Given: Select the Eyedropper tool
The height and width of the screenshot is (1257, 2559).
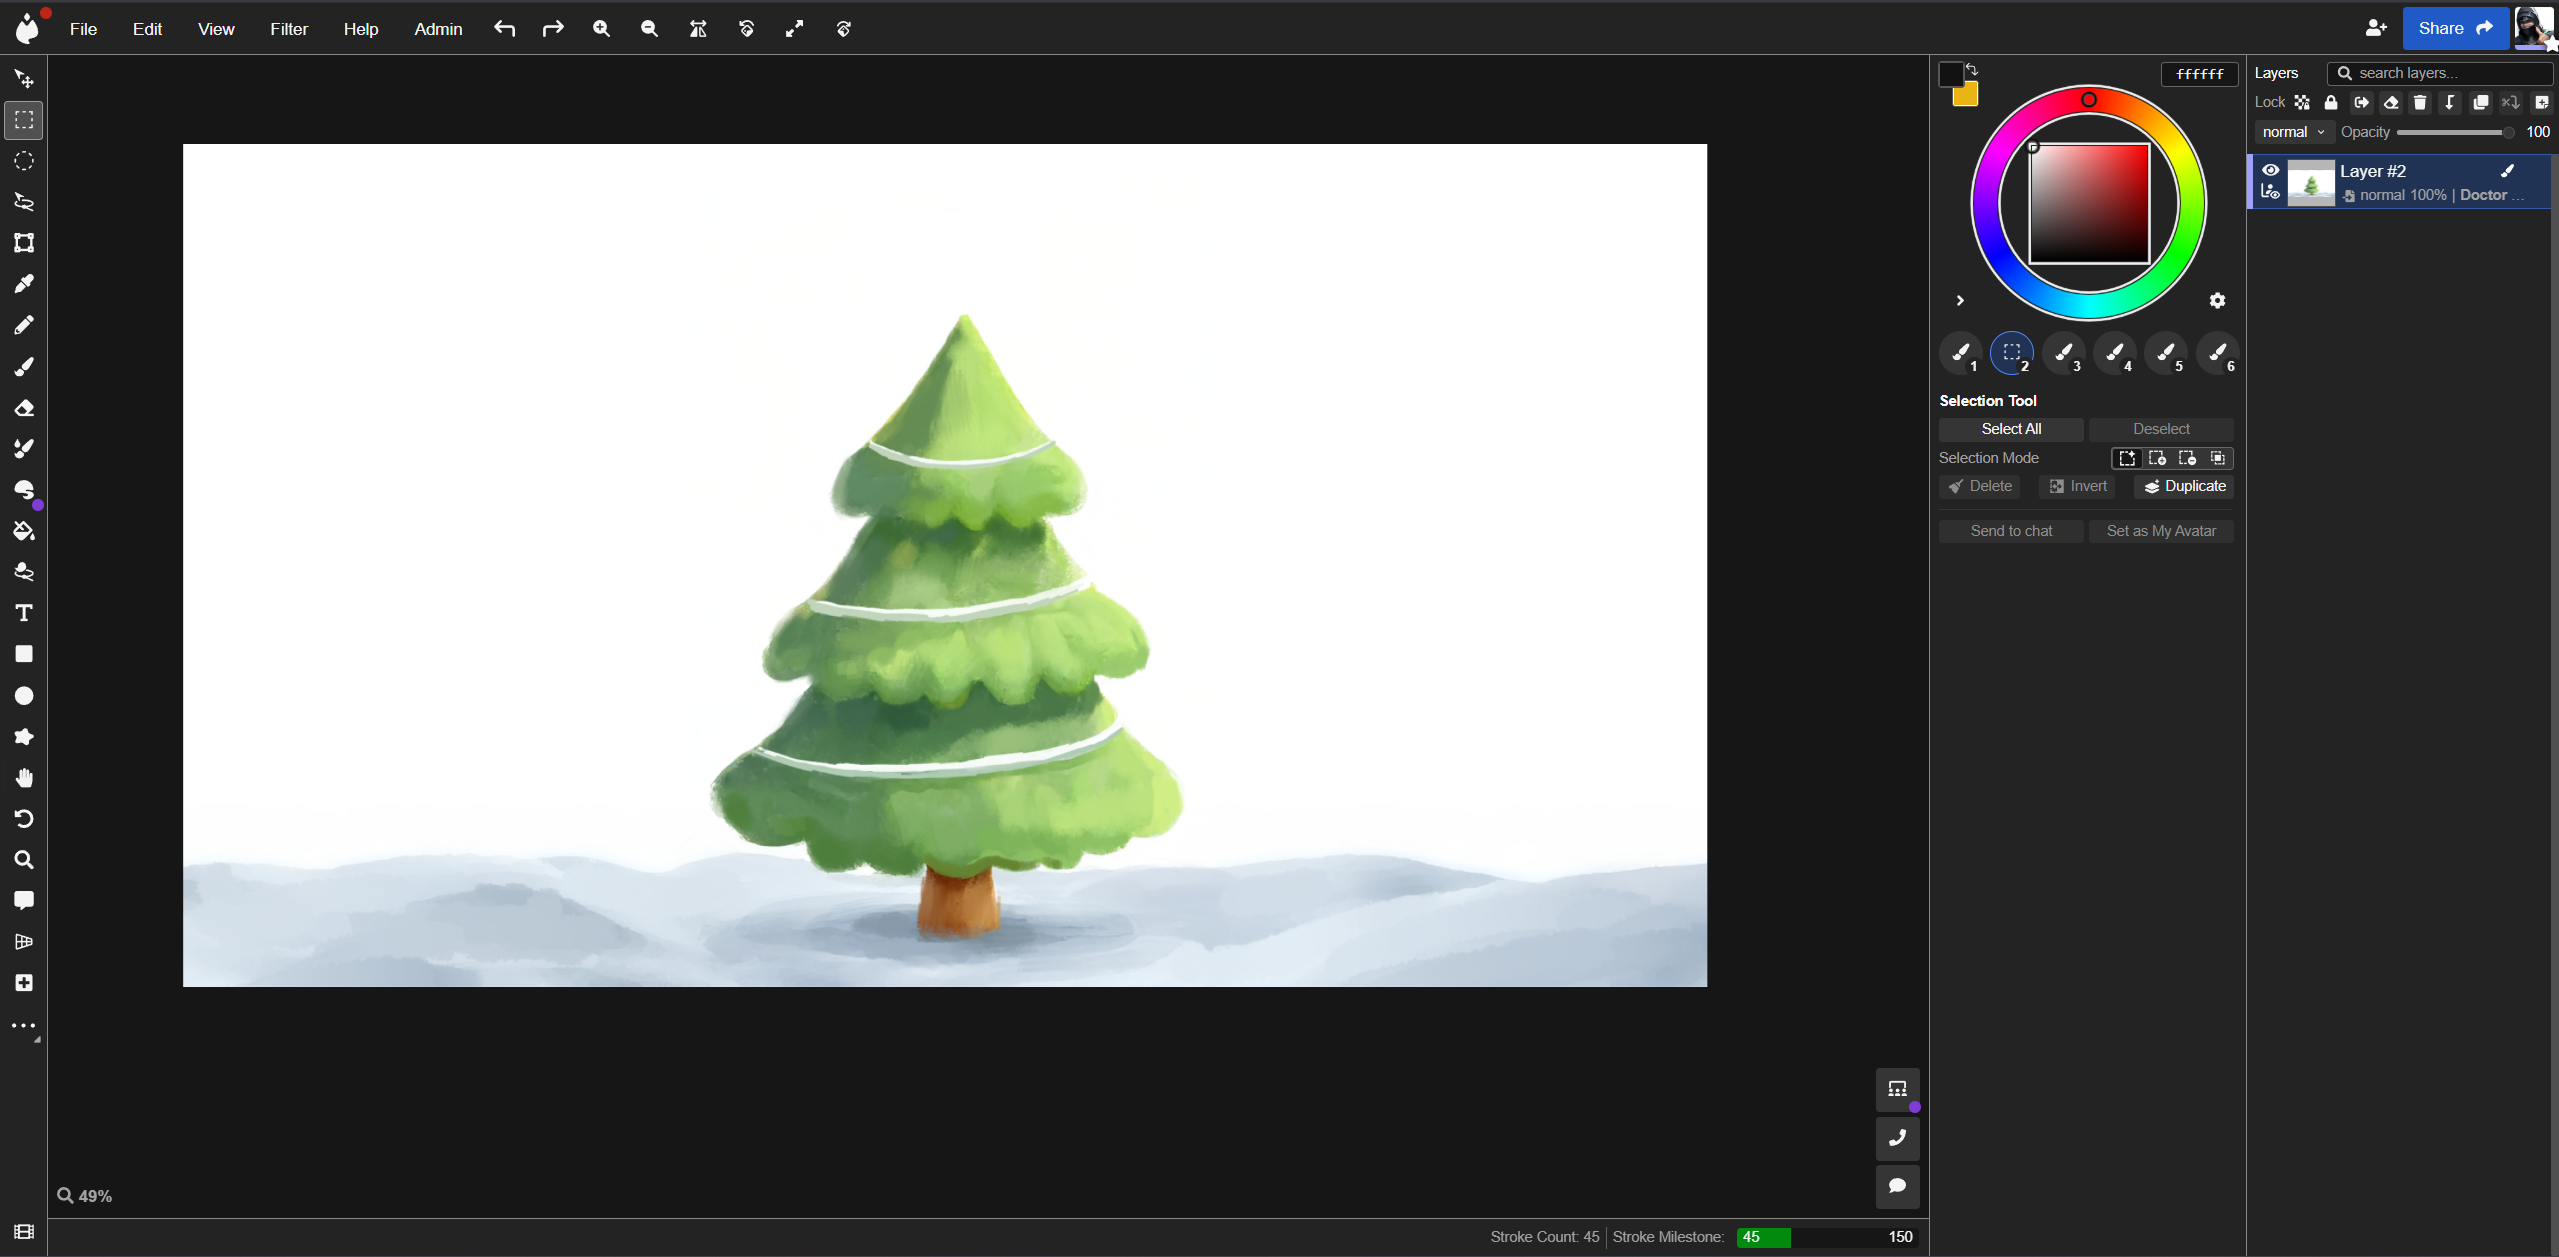Looking at the screenshot, I should pos(24,284).
